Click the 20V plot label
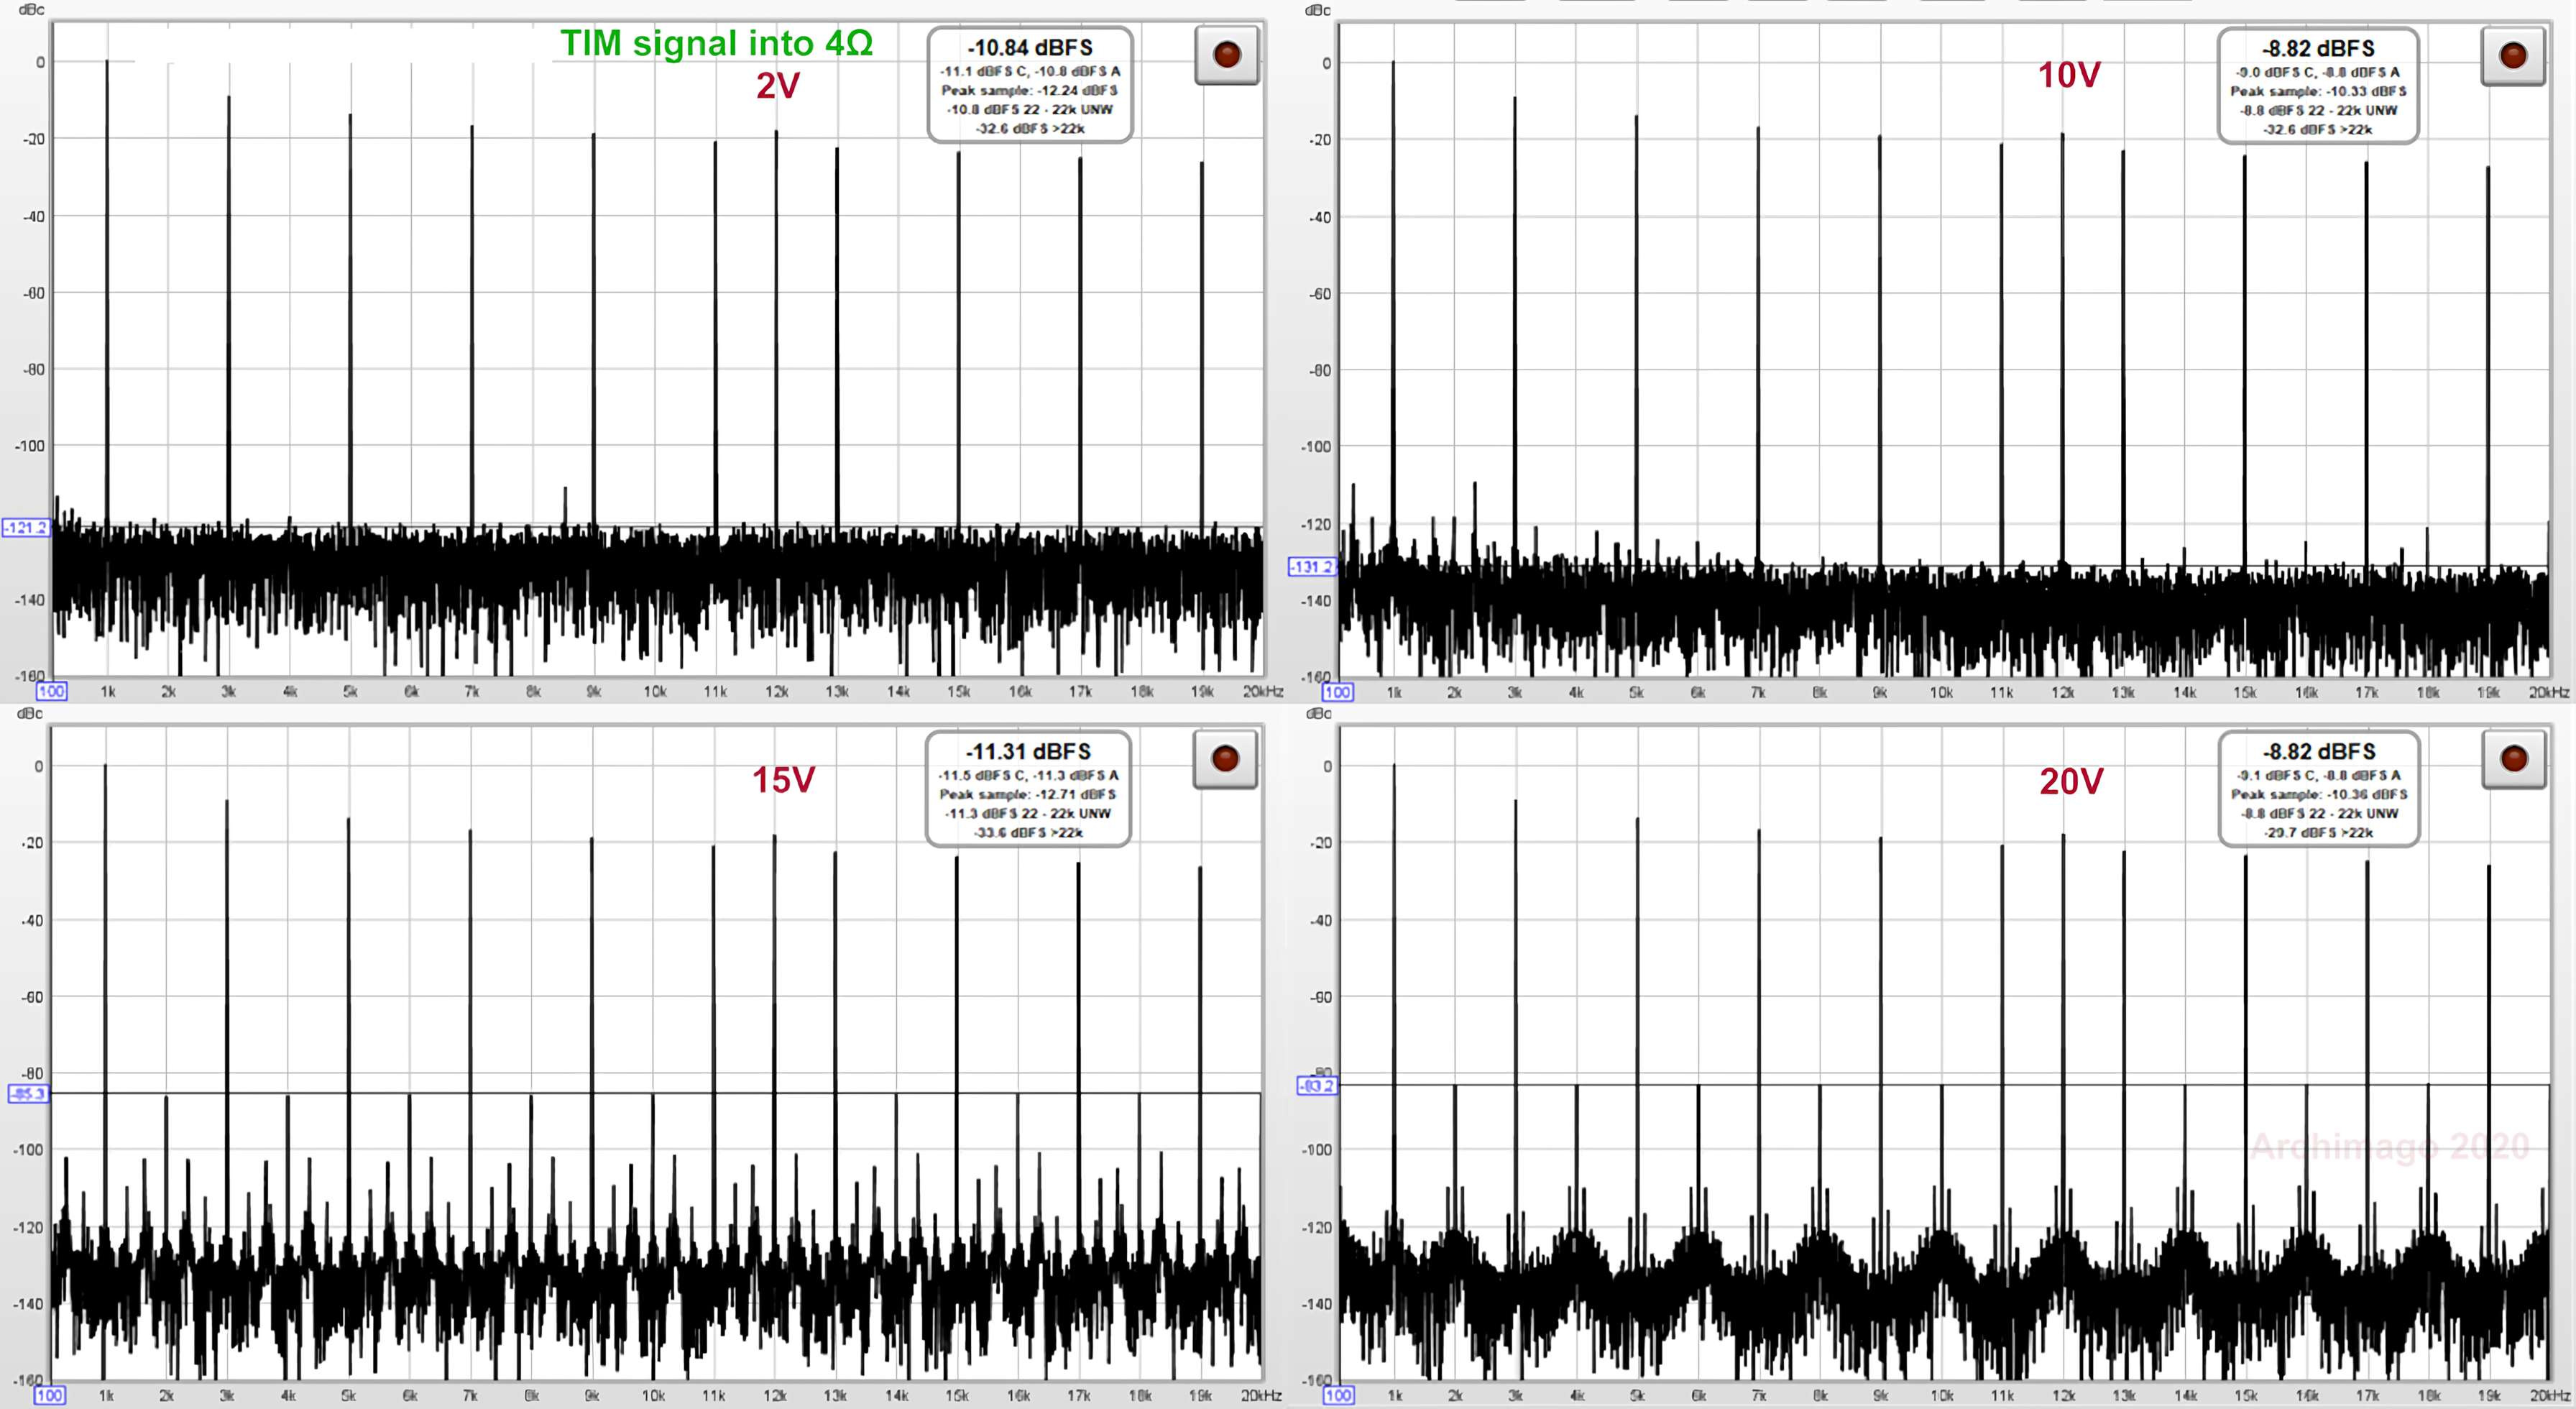2576x1409 pixels. coord(2071,781)
